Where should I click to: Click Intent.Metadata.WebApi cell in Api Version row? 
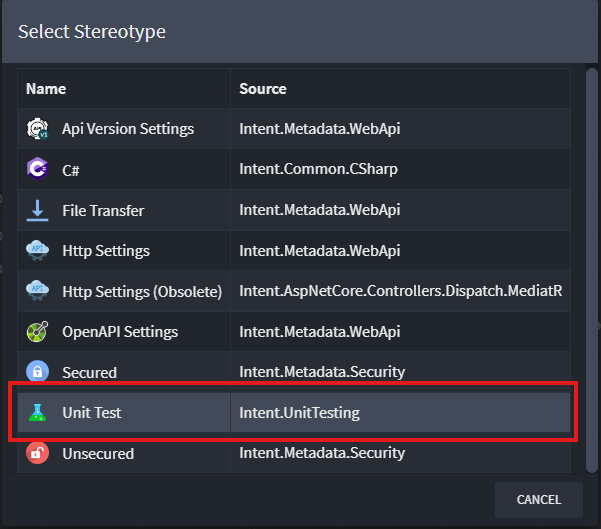coord(401,129)
